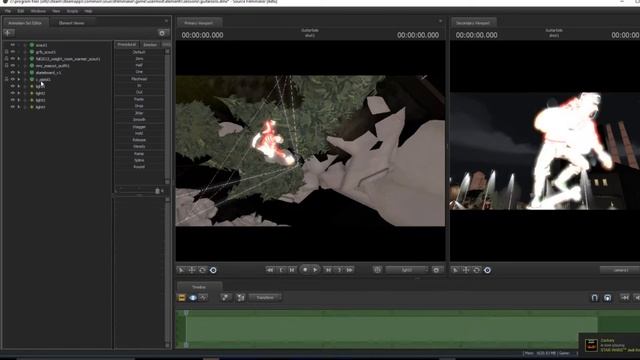The width and height of the screenshot is (640, 360).
Task: Open Primary Viewport gear settings icon
Action: pos(436,270)
